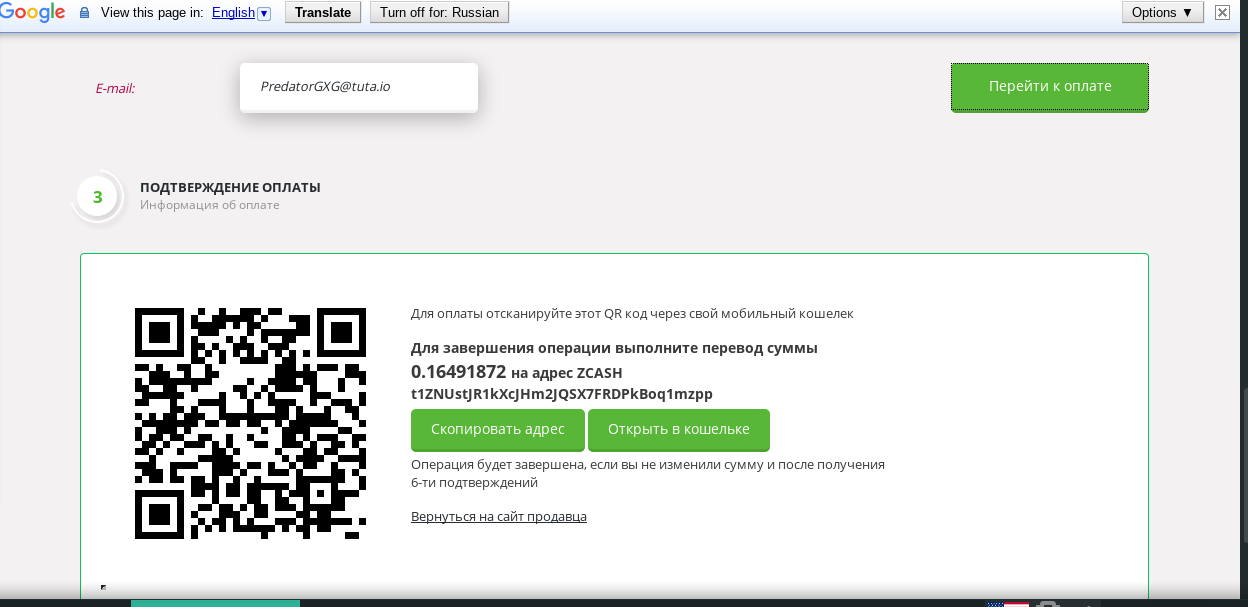This screenshot has height=607, width=1248.
Task: Click the red 'E-mail:' label
Action: coord(115,88)
